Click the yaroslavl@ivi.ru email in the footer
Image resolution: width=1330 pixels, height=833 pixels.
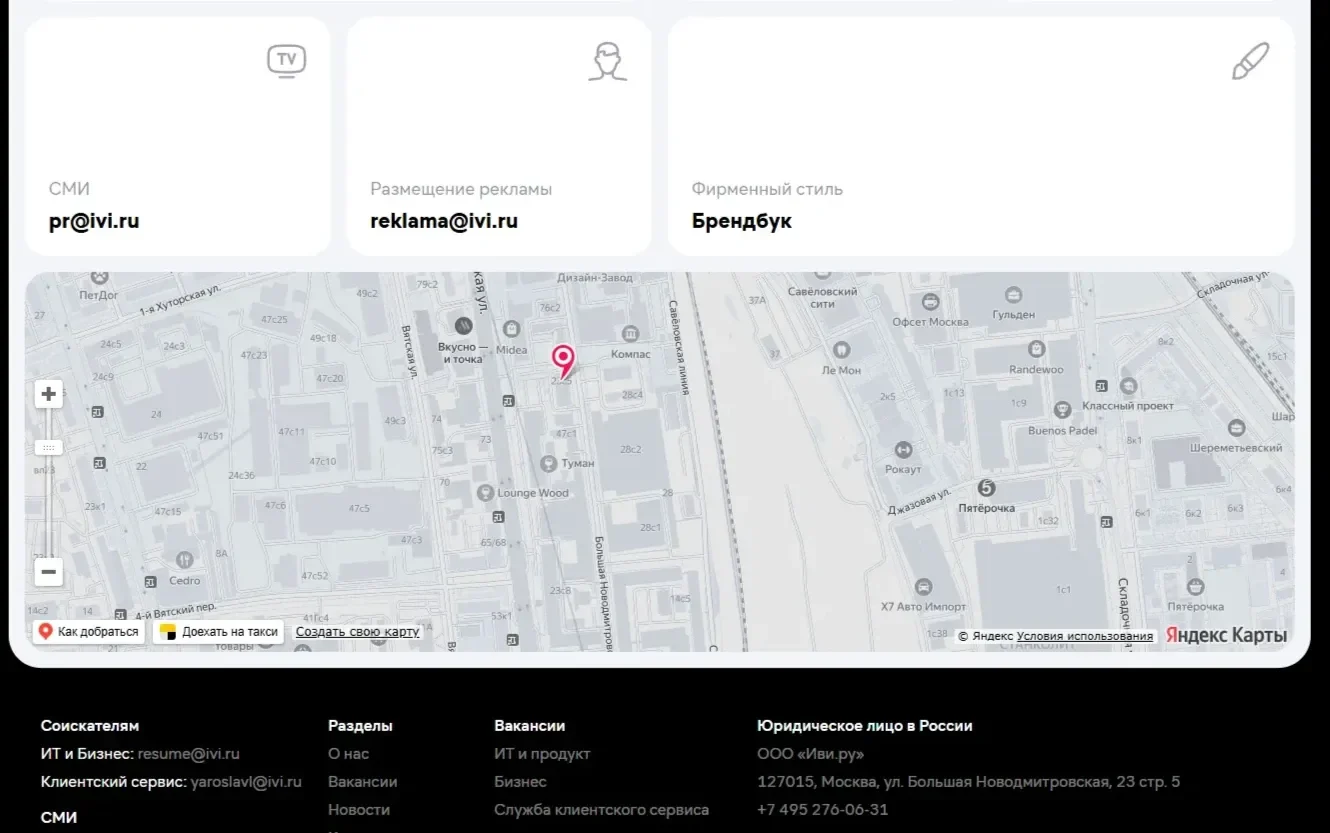coord(246,782)
